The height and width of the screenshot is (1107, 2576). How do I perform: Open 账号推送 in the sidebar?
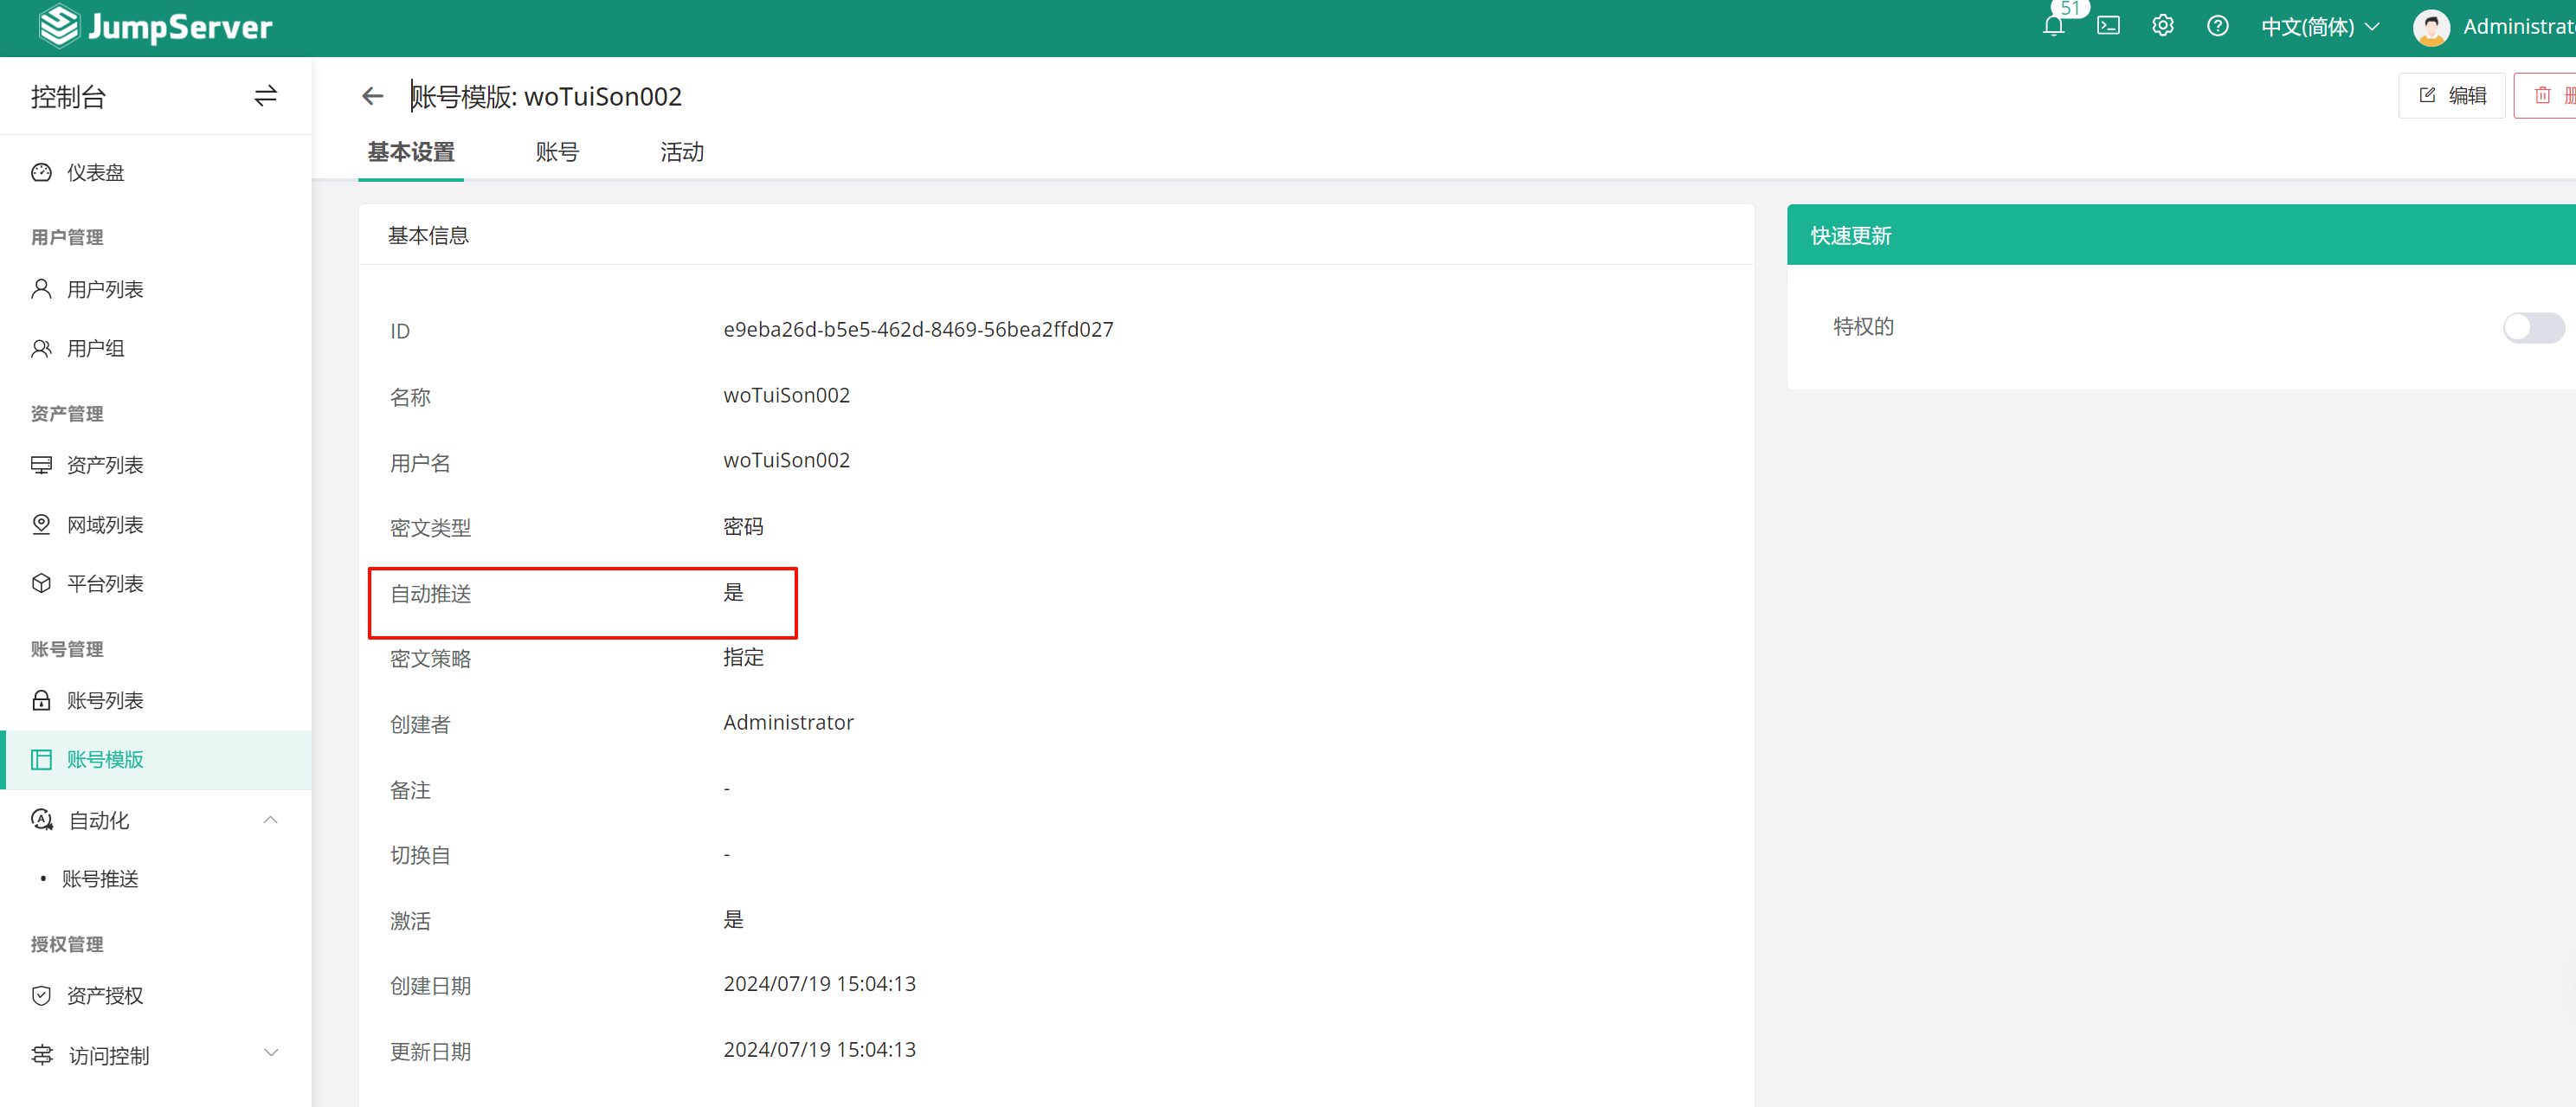[100, 879]
